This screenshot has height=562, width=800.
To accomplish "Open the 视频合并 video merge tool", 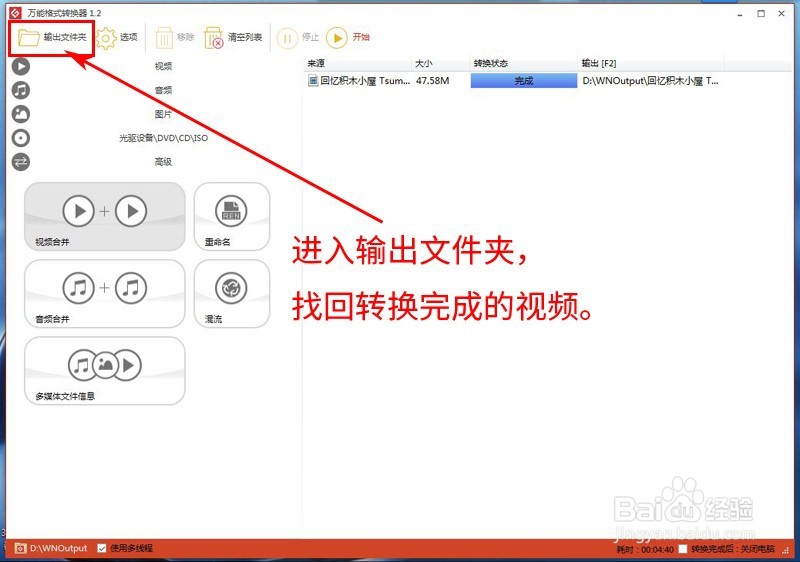I will (x=105, y=217).
